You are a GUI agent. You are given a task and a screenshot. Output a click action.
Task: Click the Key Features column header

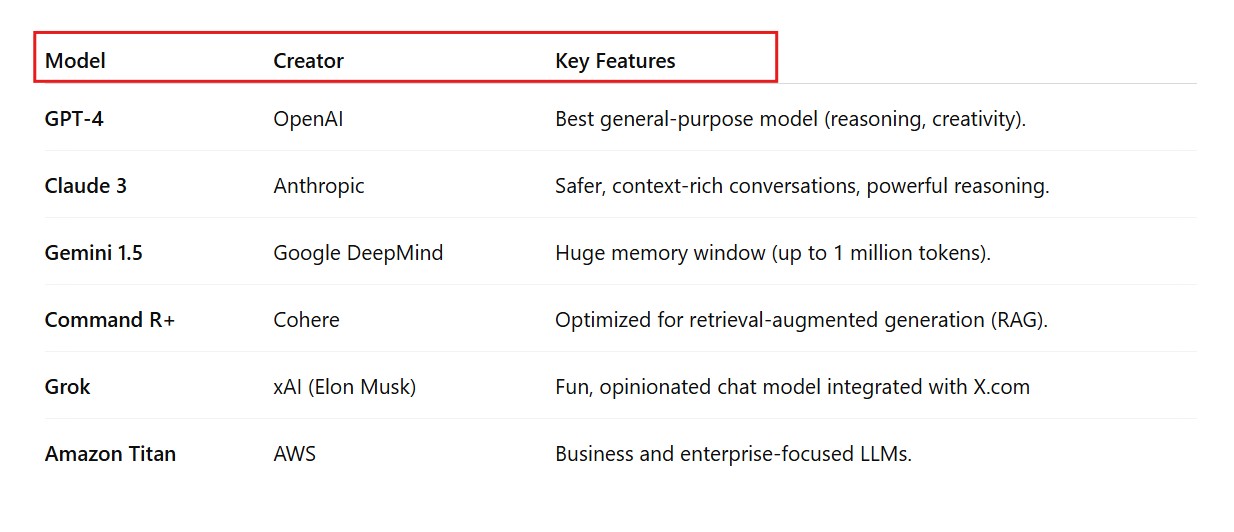pyautogui.click(x=615, y=61)
